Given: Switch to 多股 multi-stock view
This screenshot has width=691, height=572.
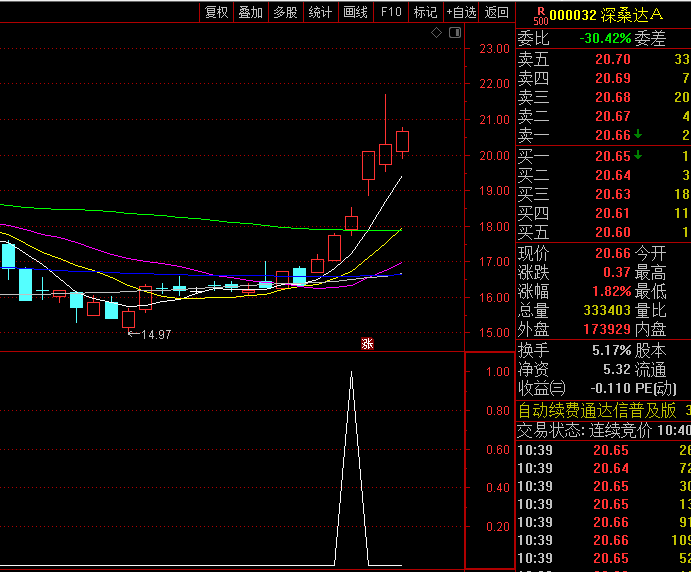Looking at the screenshot, I should [x=285, y=12].
